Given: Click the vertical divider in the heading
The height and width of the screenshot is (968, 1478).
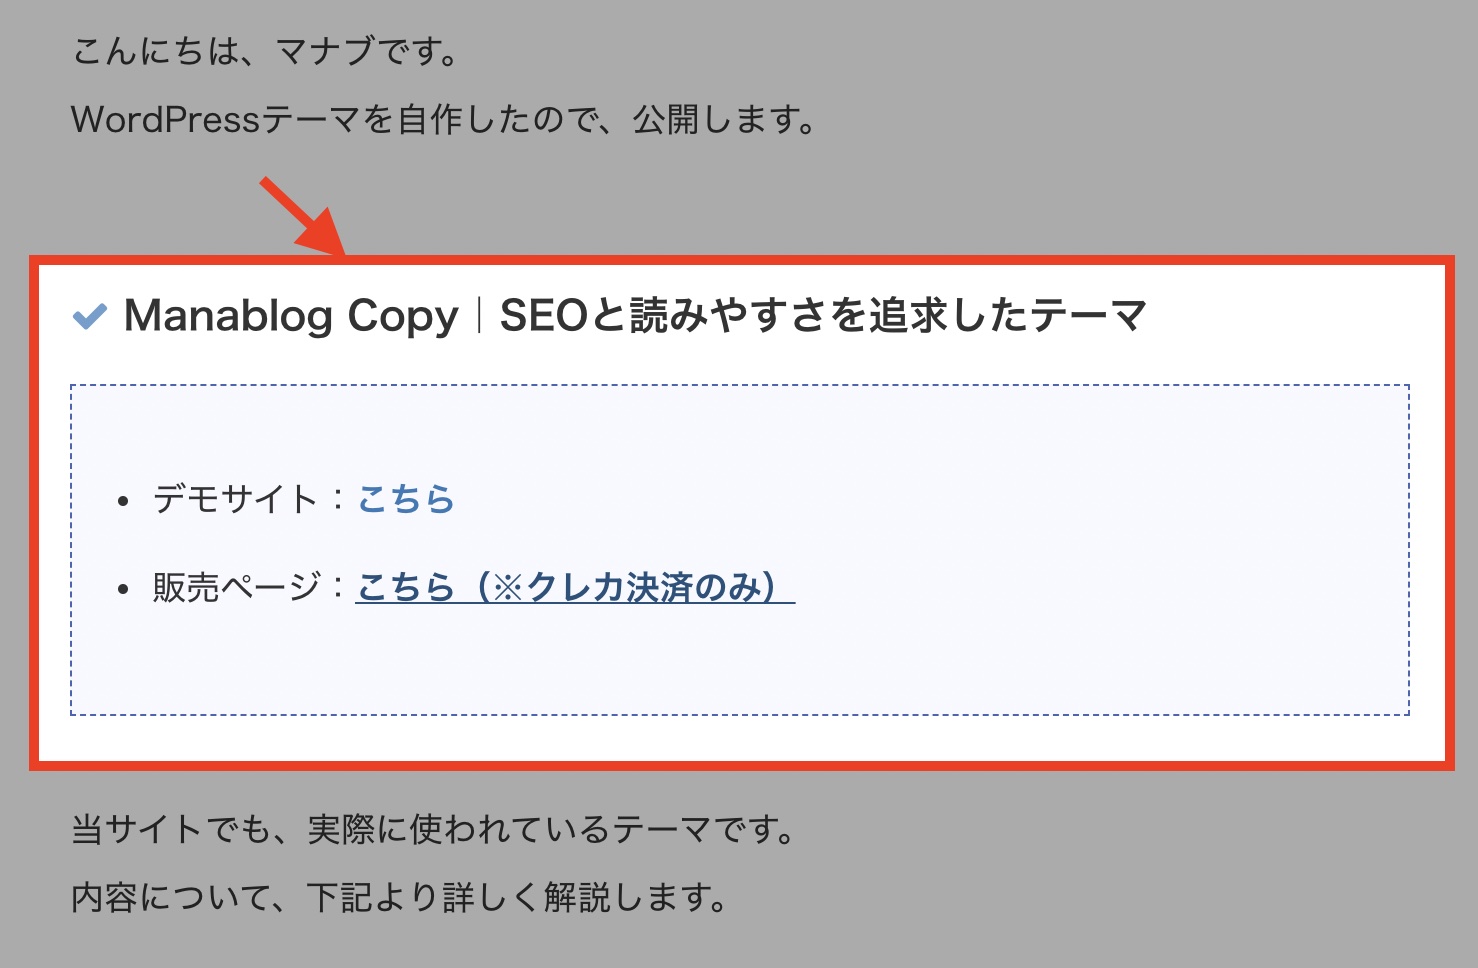Looking at the screenshot, I should 479,316.
